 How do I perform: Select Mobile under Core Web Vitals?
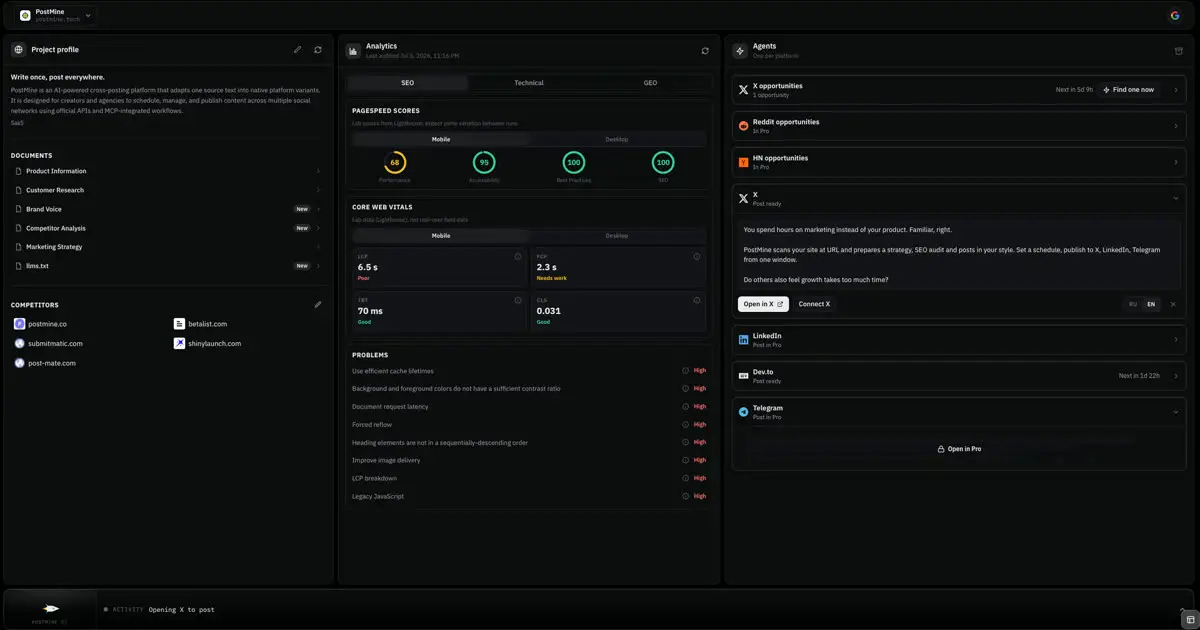tap(441, 236)
